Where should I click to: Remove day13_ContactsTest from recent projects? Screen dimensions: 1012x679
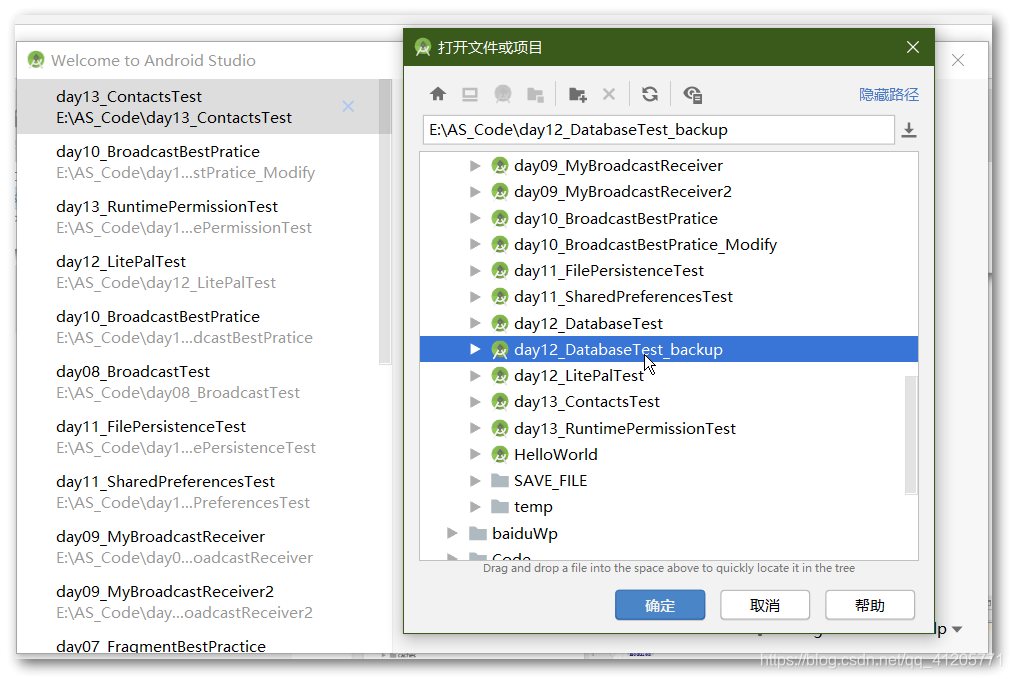(348, 106)
